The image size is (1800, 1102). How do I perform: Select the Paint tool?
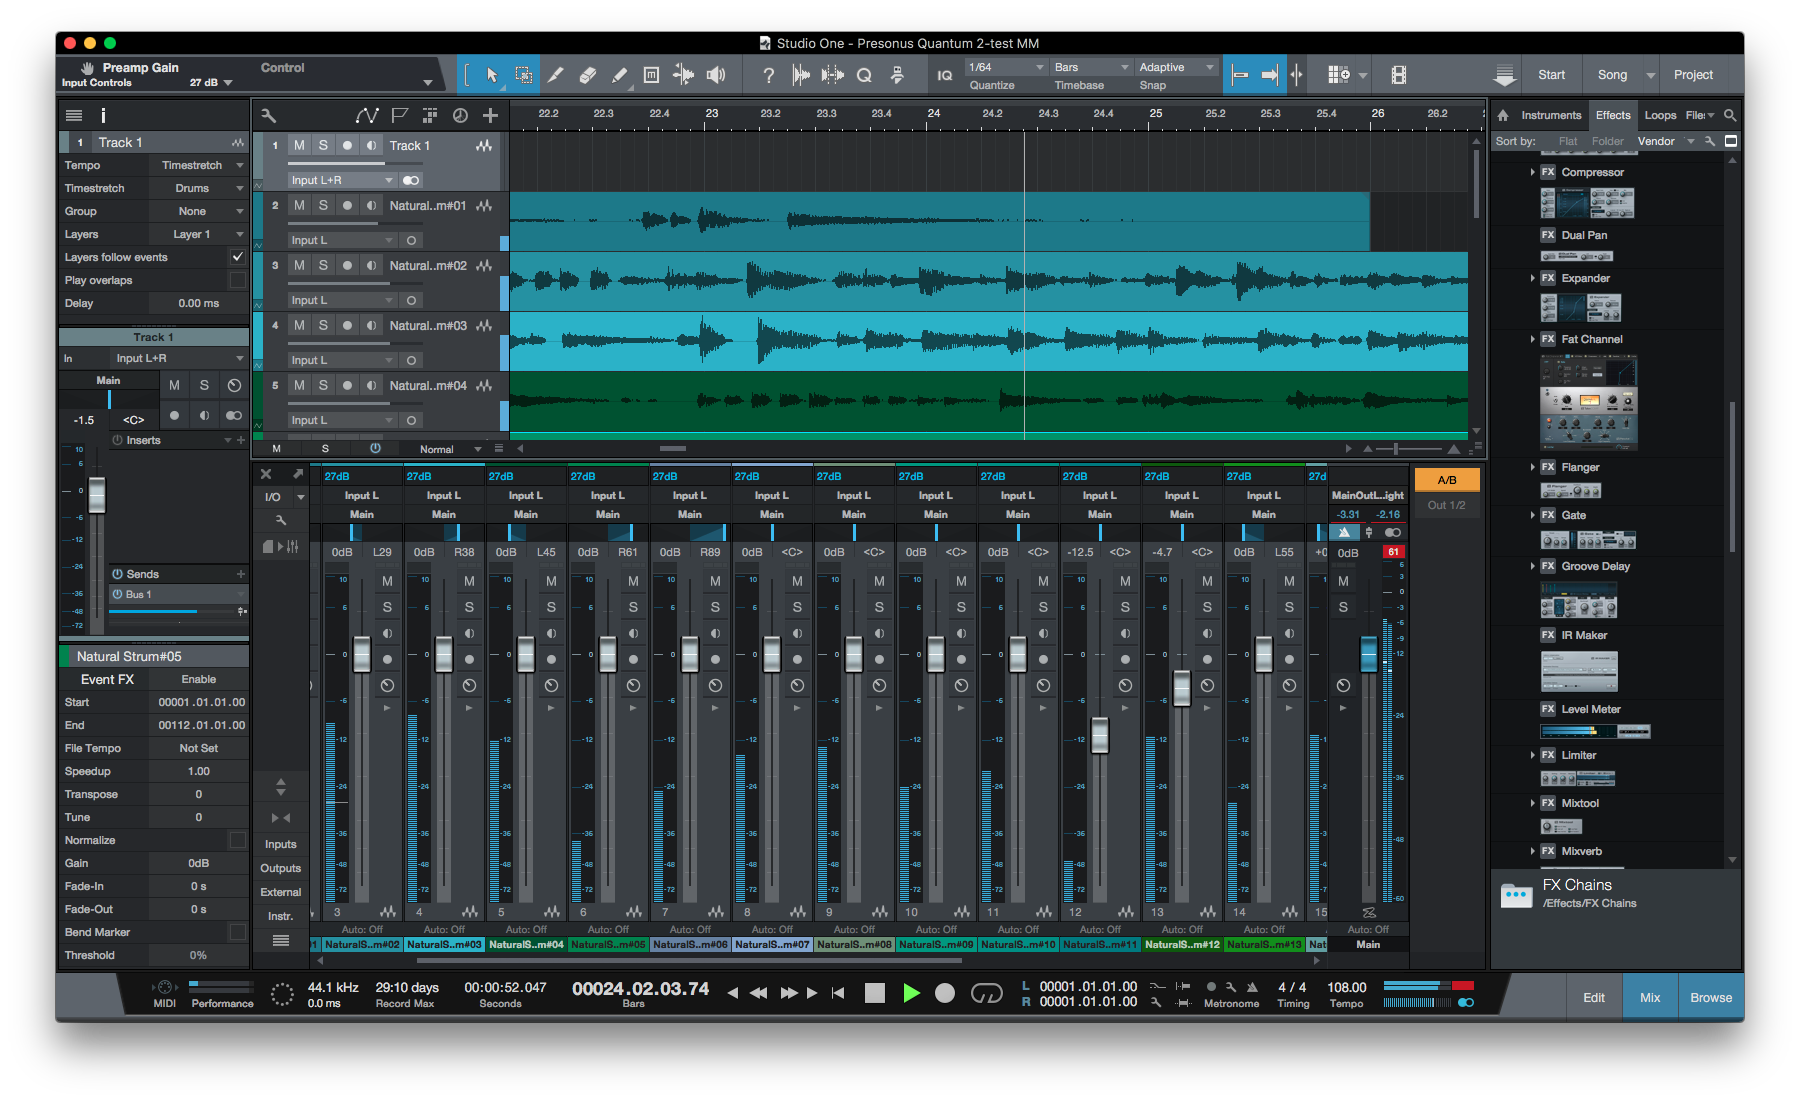click(x=620, y=75)
